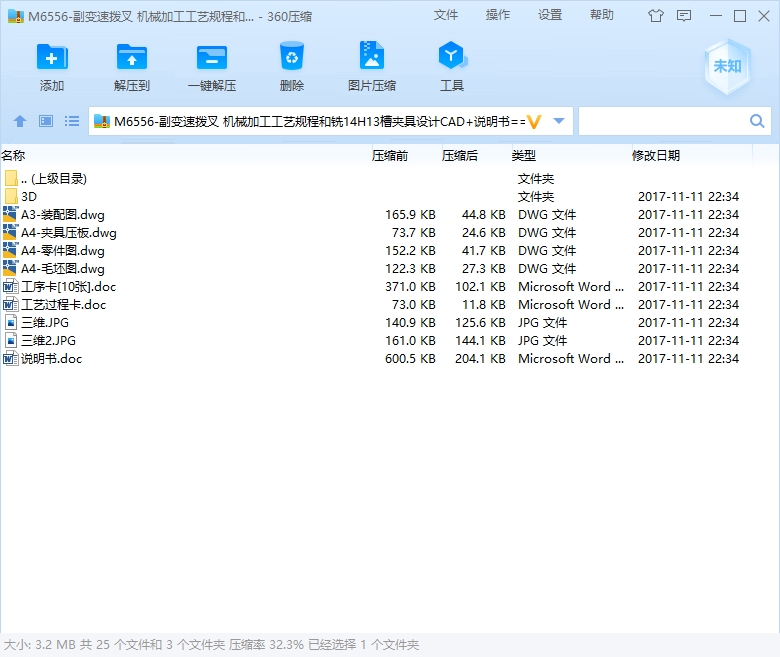Image resolution: width=780 pixels, height=657 pixels.
Task: Select file name A4-零件图.dwg
Action: pyautogui.click(x=63, y=250)
